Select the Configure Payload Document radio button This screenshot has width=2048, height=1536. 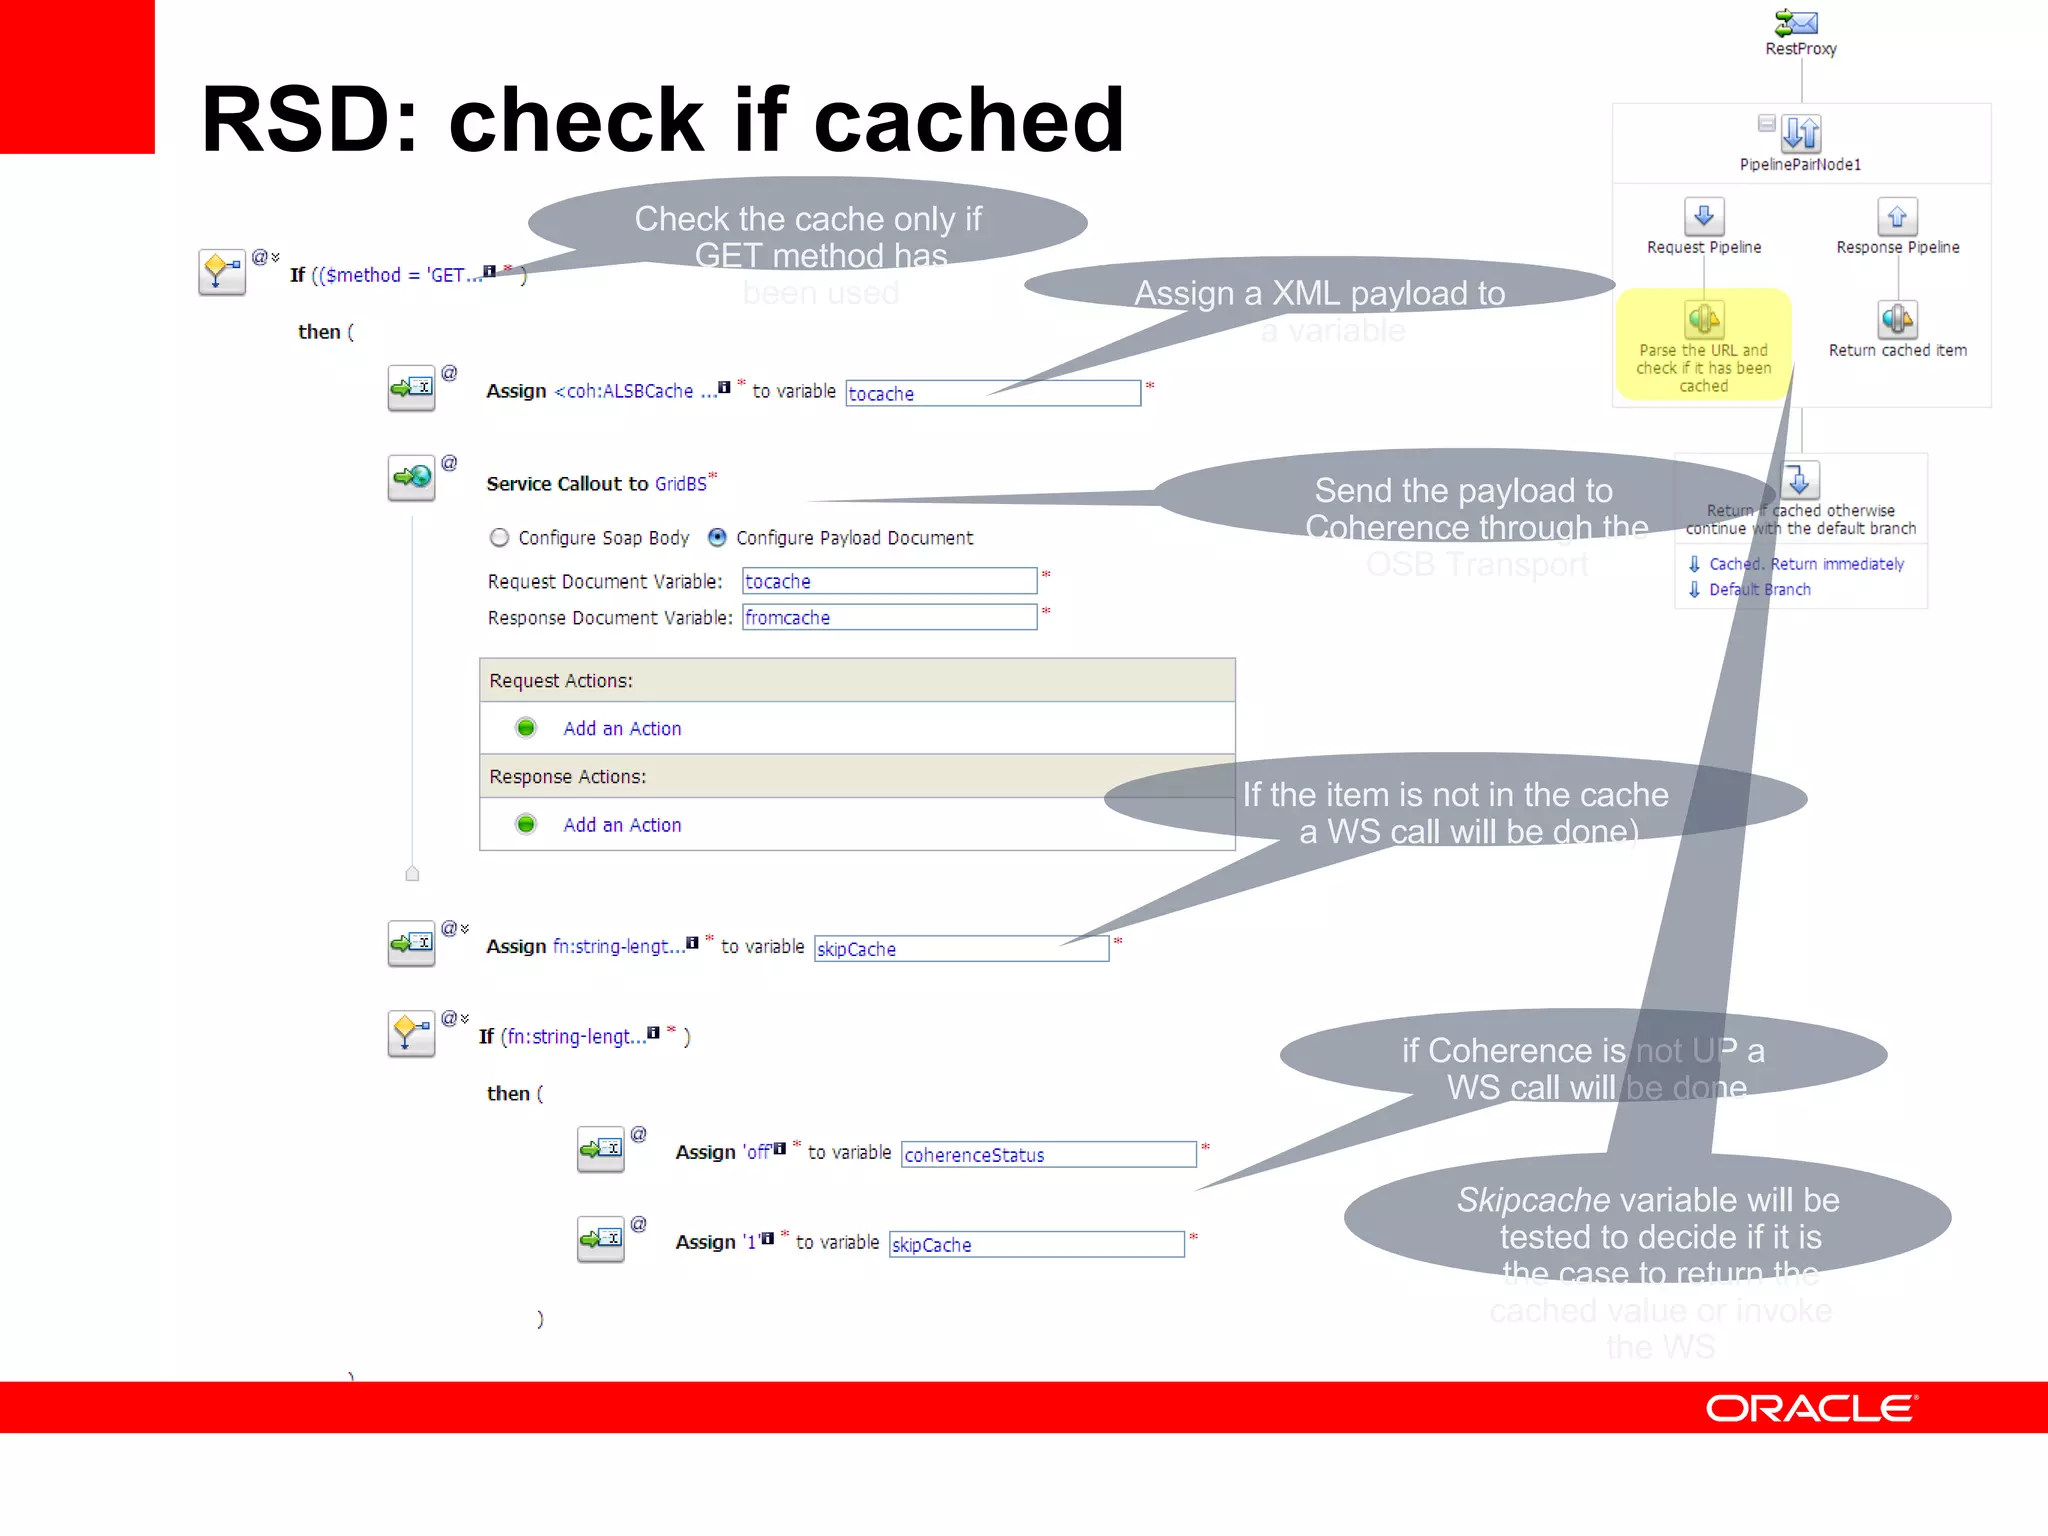point(717,538)
